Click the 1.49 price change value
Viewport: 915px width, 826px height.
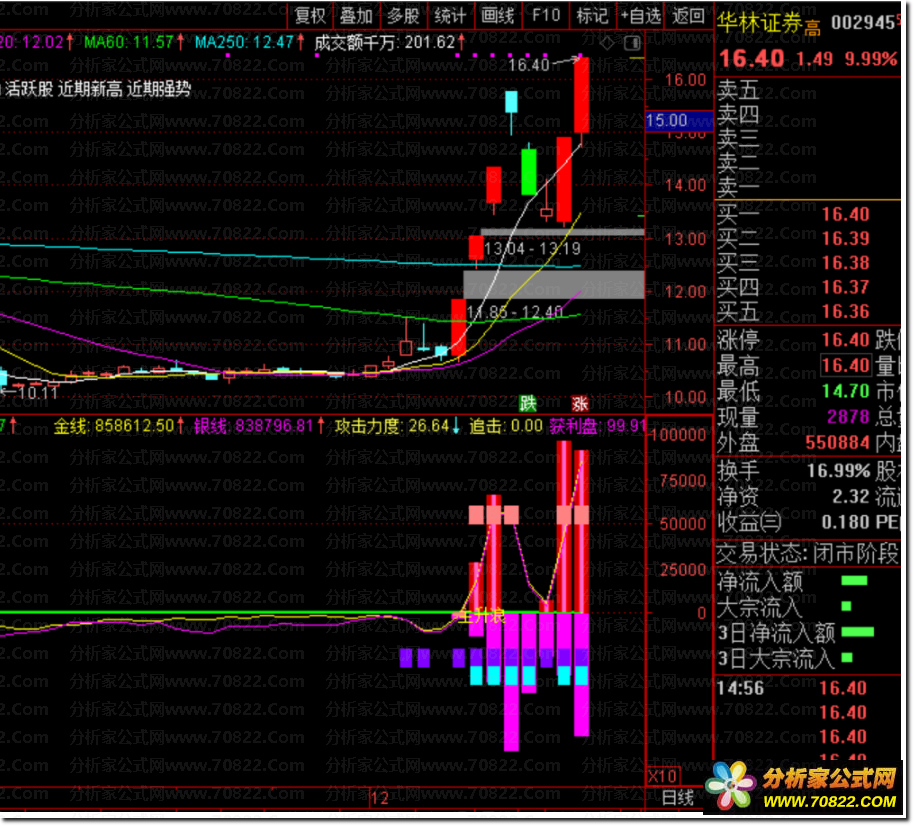click(815, 59)
